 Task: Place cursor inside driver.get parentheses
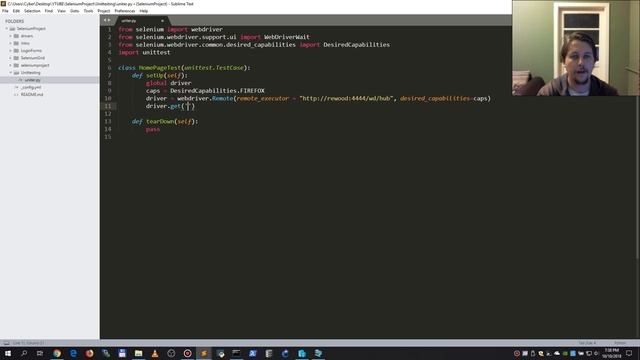188,106
